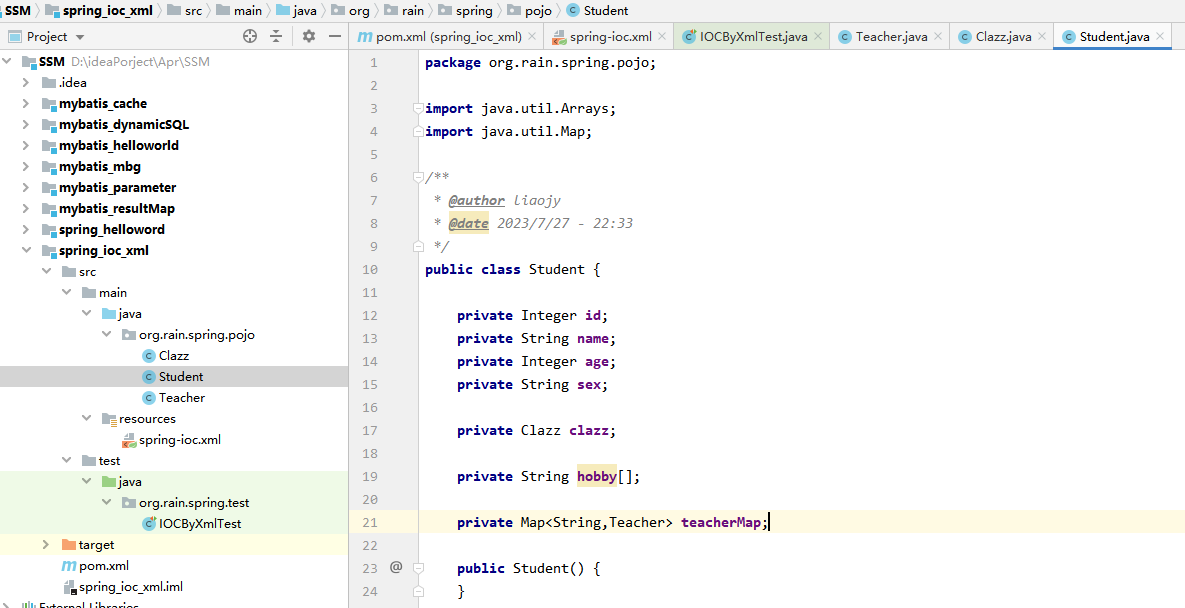
Task: Collapse the SSM root project node
Action: [8, 61]
